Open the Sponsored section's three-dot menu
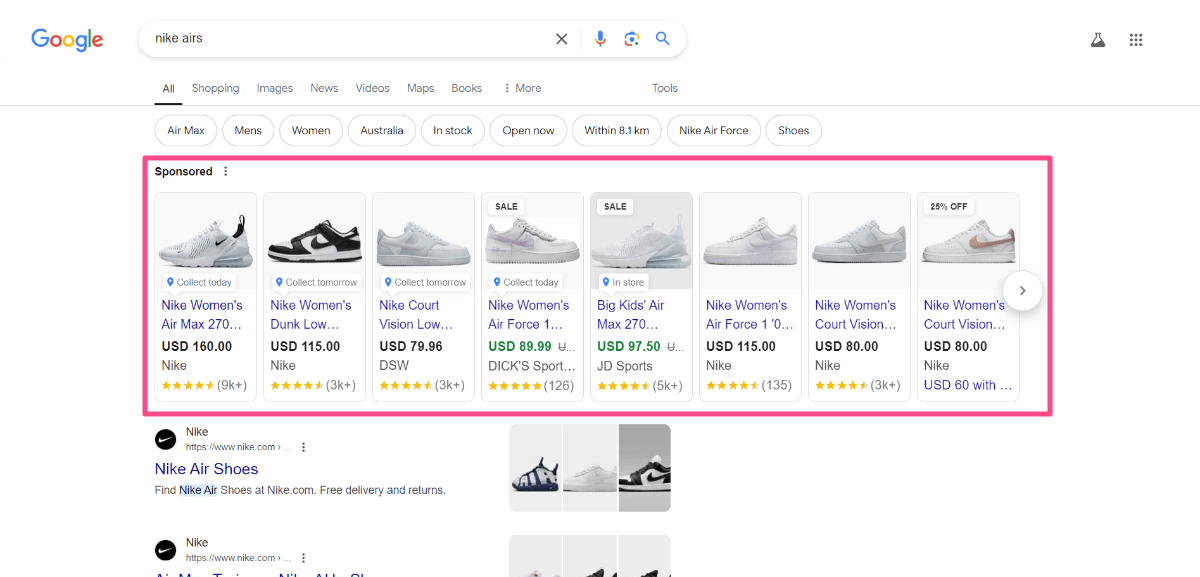This screenshot has width=1200, height=577. (226, 171)
